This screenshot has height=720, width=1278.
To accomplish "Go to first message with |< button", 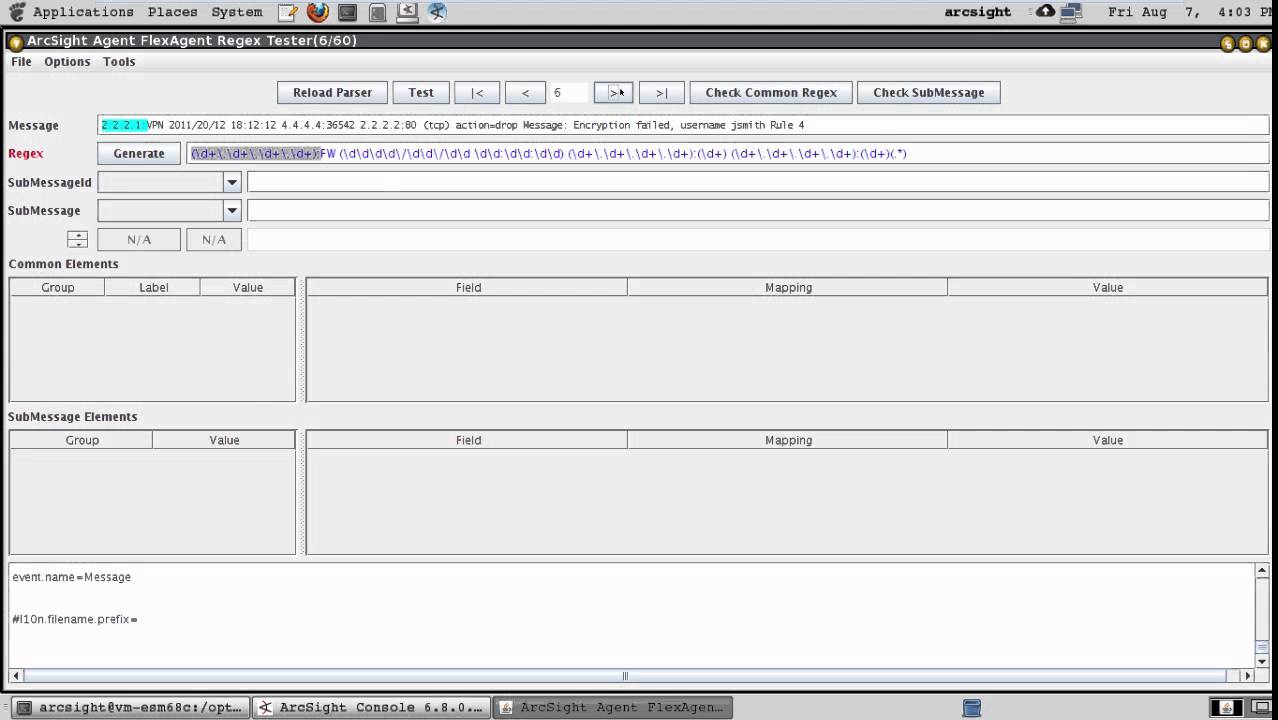I will click(477, 92).
